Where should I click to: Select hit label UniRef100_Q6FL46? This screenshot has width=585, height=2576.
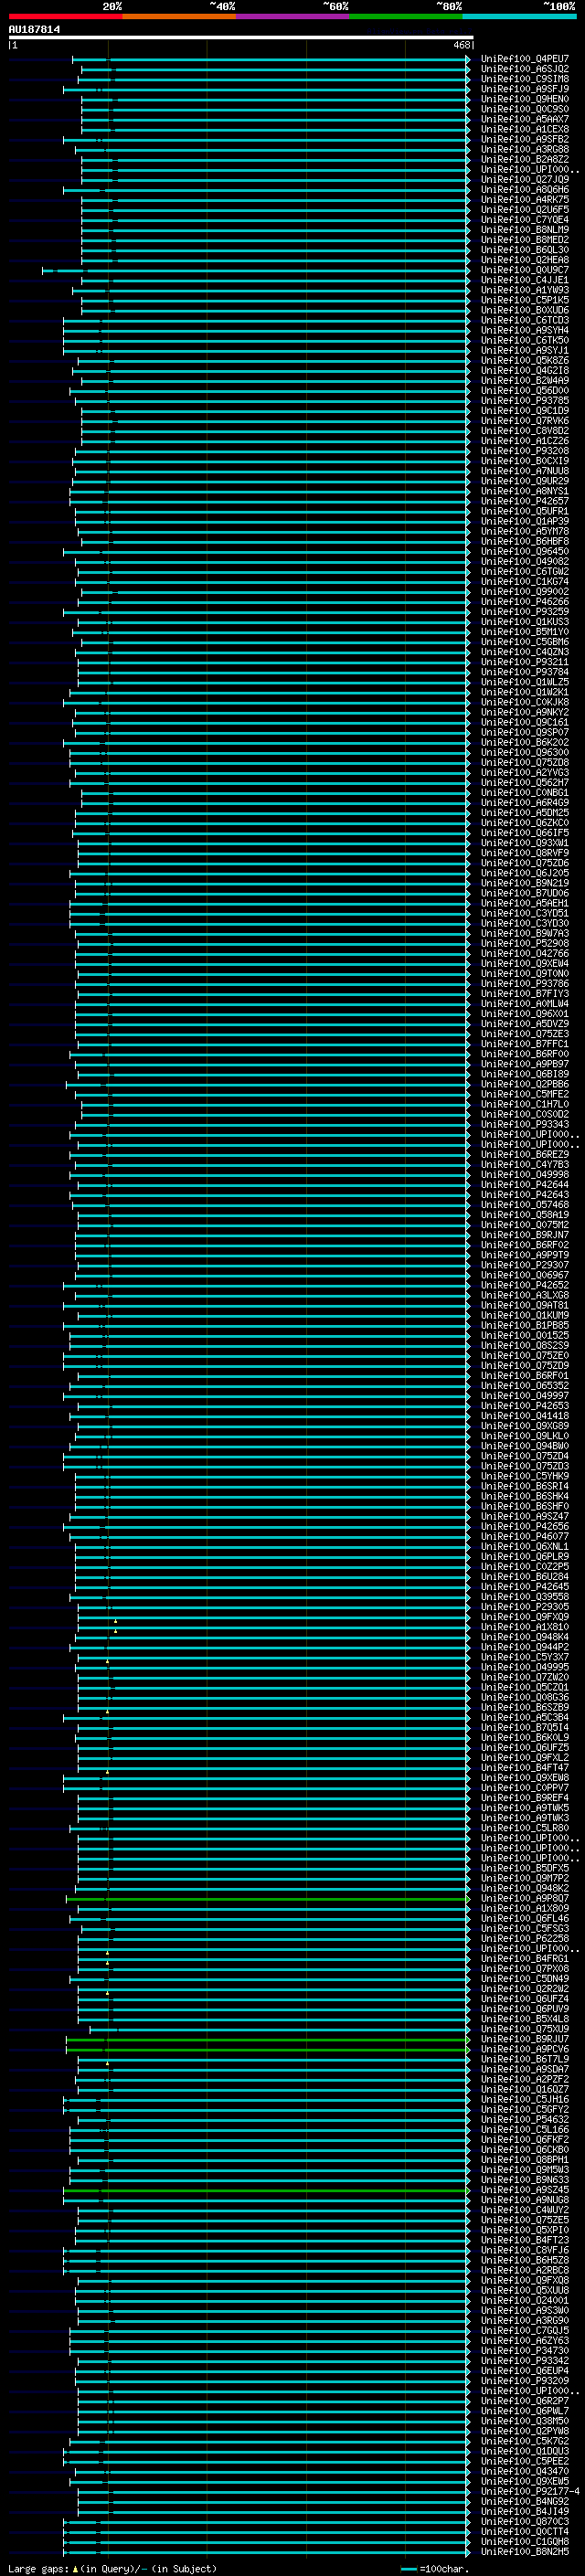coord(524,1918)
